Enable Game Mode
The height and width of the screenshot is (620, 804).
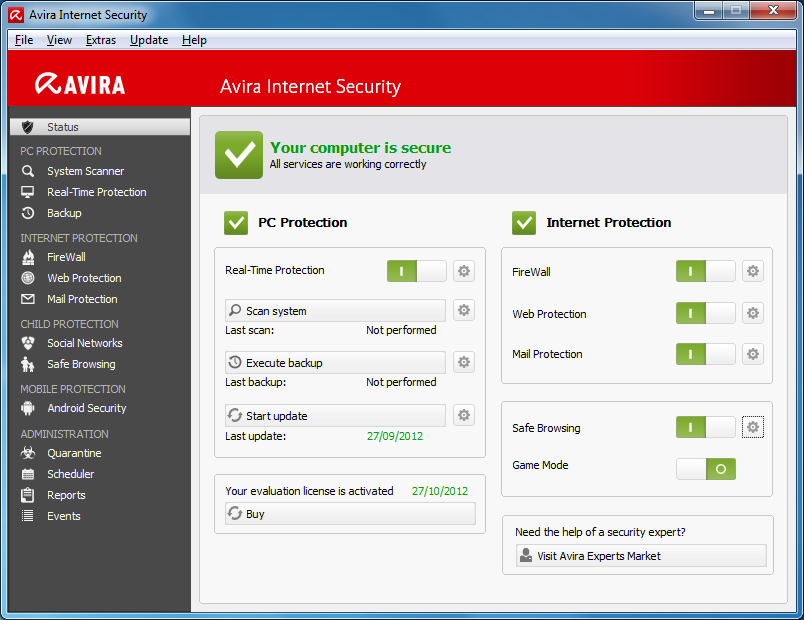pos(706,468)
